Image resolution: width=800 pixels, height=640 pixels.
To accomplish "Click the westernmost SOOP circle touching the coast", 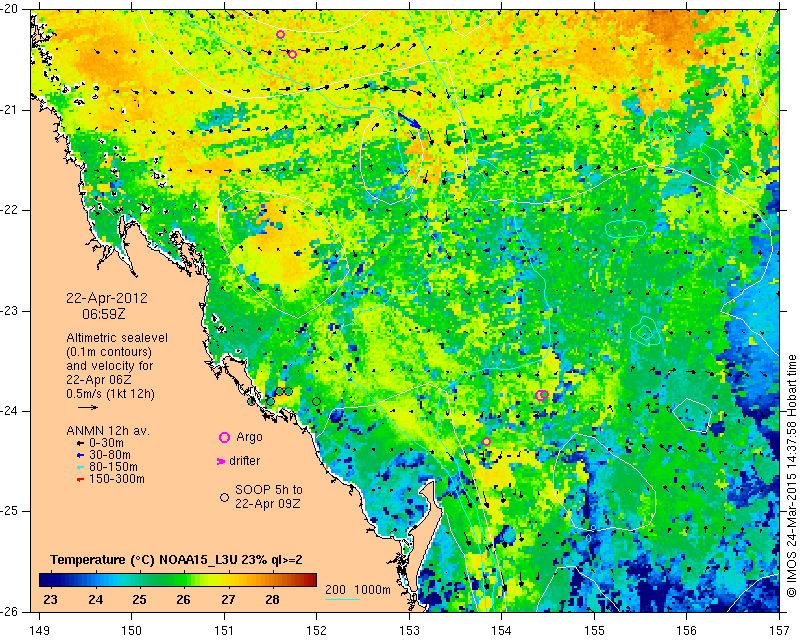I will [x=251, y=402].
